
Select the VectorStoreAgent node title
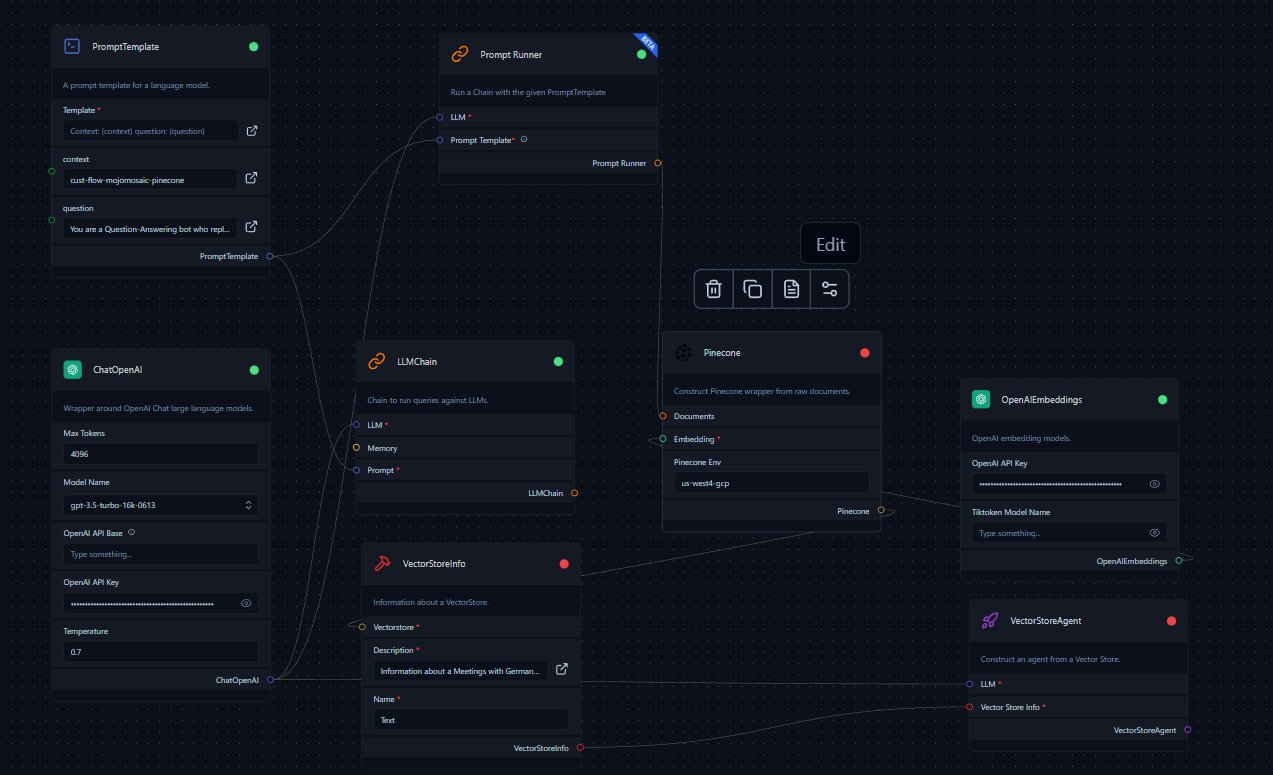click(1046, 621)
